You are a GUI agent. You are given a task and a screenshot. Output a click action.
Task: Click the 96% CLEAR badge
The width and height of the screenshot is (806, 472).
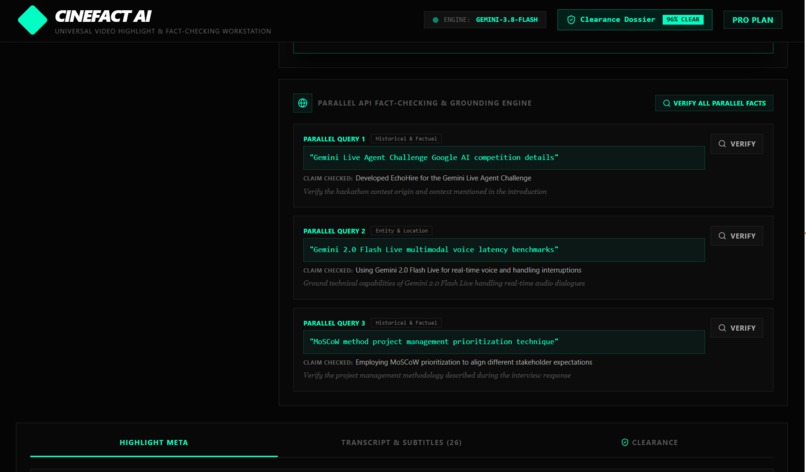point(683,20)
